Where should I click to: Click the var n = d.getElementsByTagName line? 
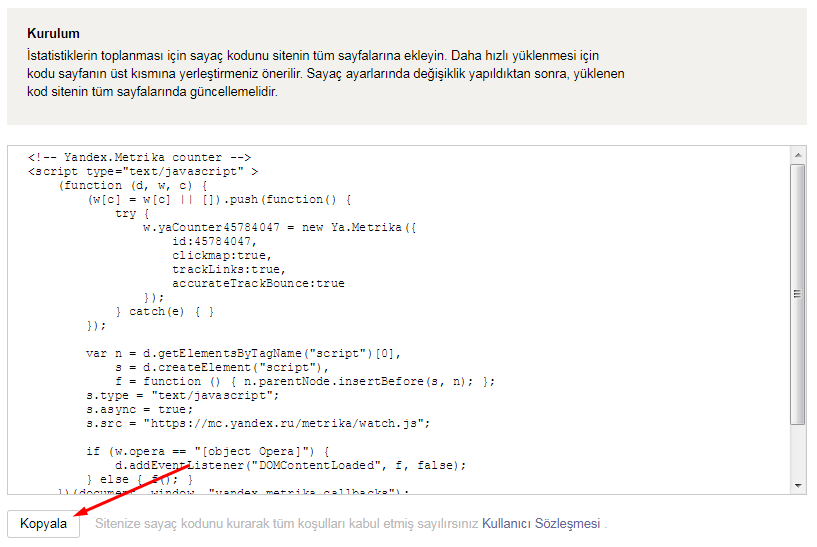pyautogui.click(x=243, y=354)
